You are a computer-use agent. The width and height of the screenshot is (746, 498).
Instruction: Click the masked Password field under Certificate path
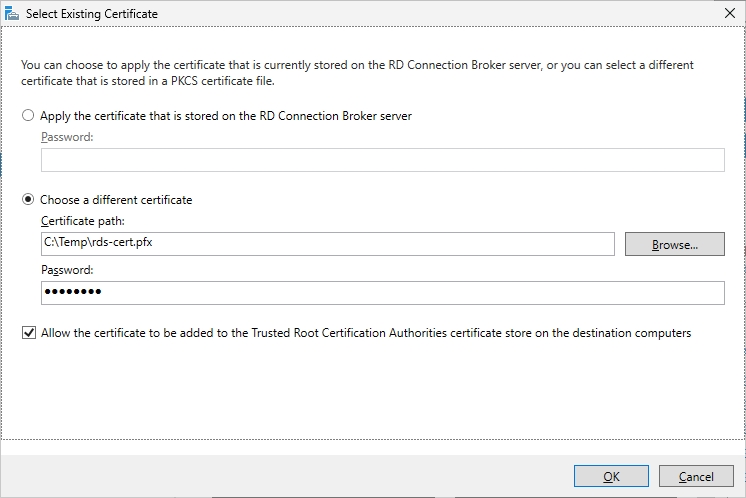[x=382, y=292]
